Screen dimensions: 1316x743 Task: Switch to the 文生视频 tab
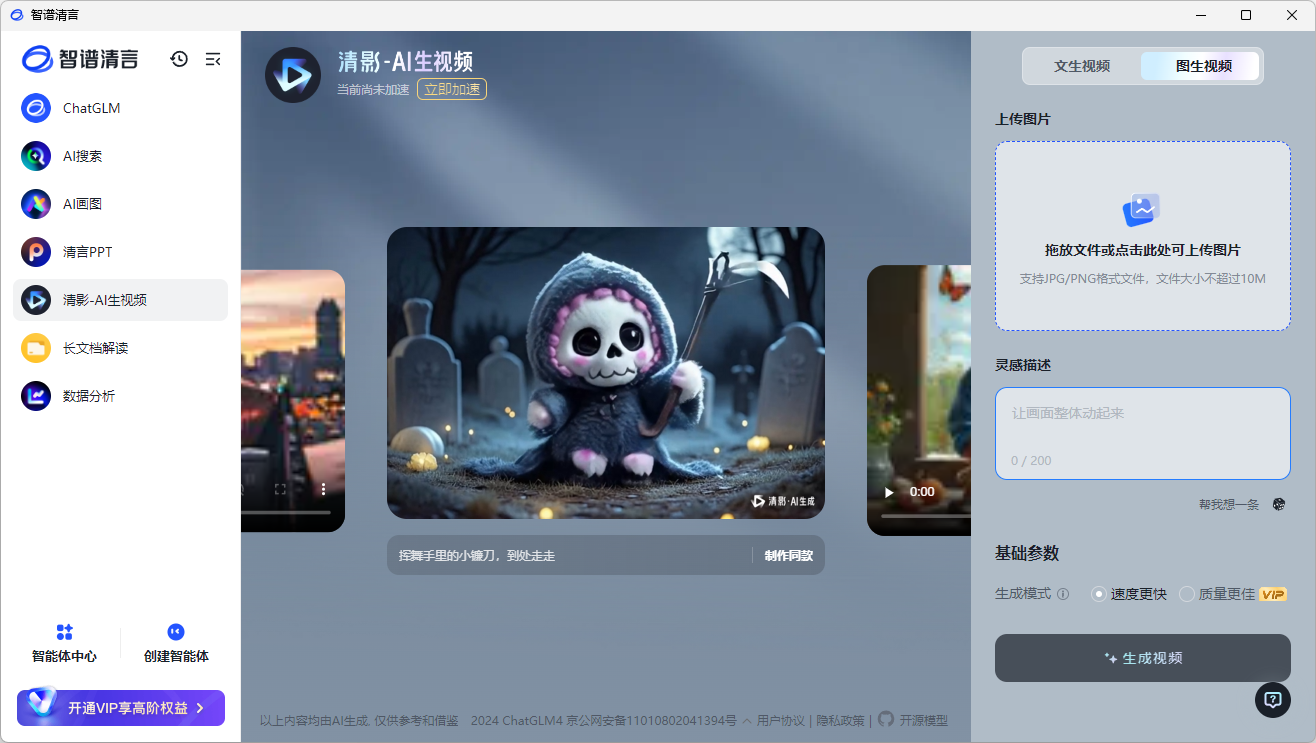(1082, 66)
